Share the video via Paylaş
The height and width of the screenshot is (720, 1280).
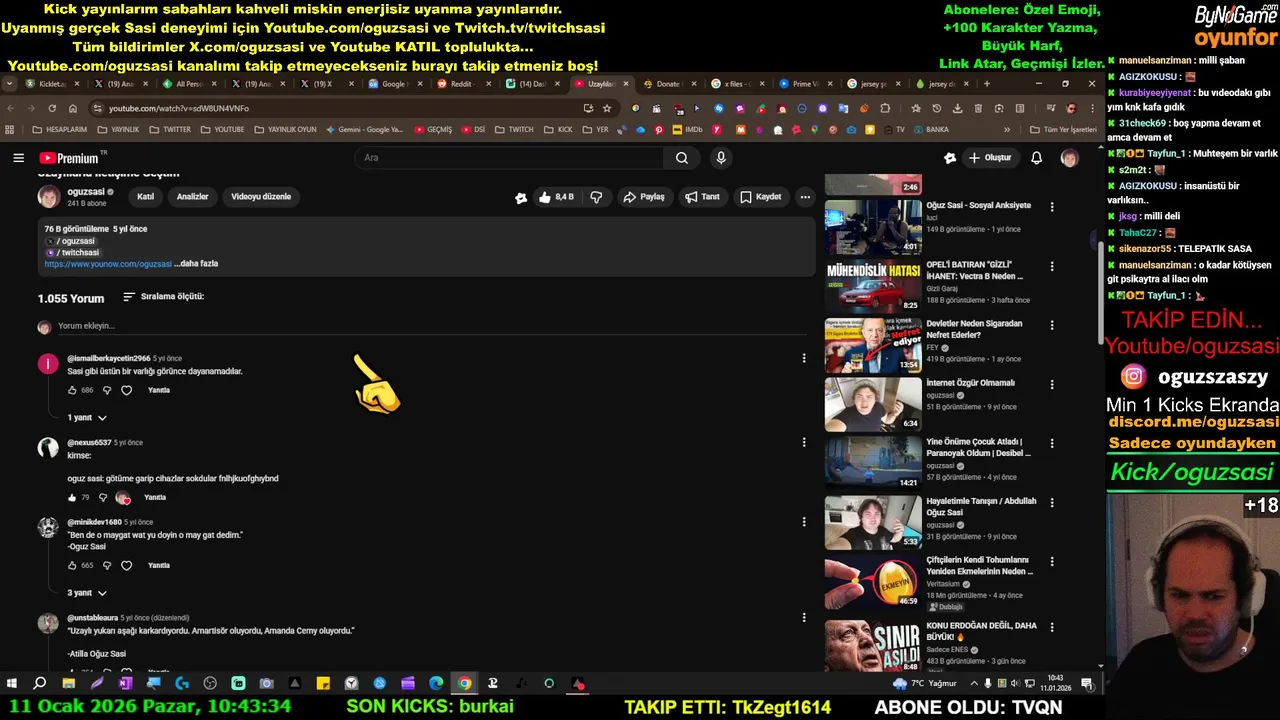(x=643, y=197)
